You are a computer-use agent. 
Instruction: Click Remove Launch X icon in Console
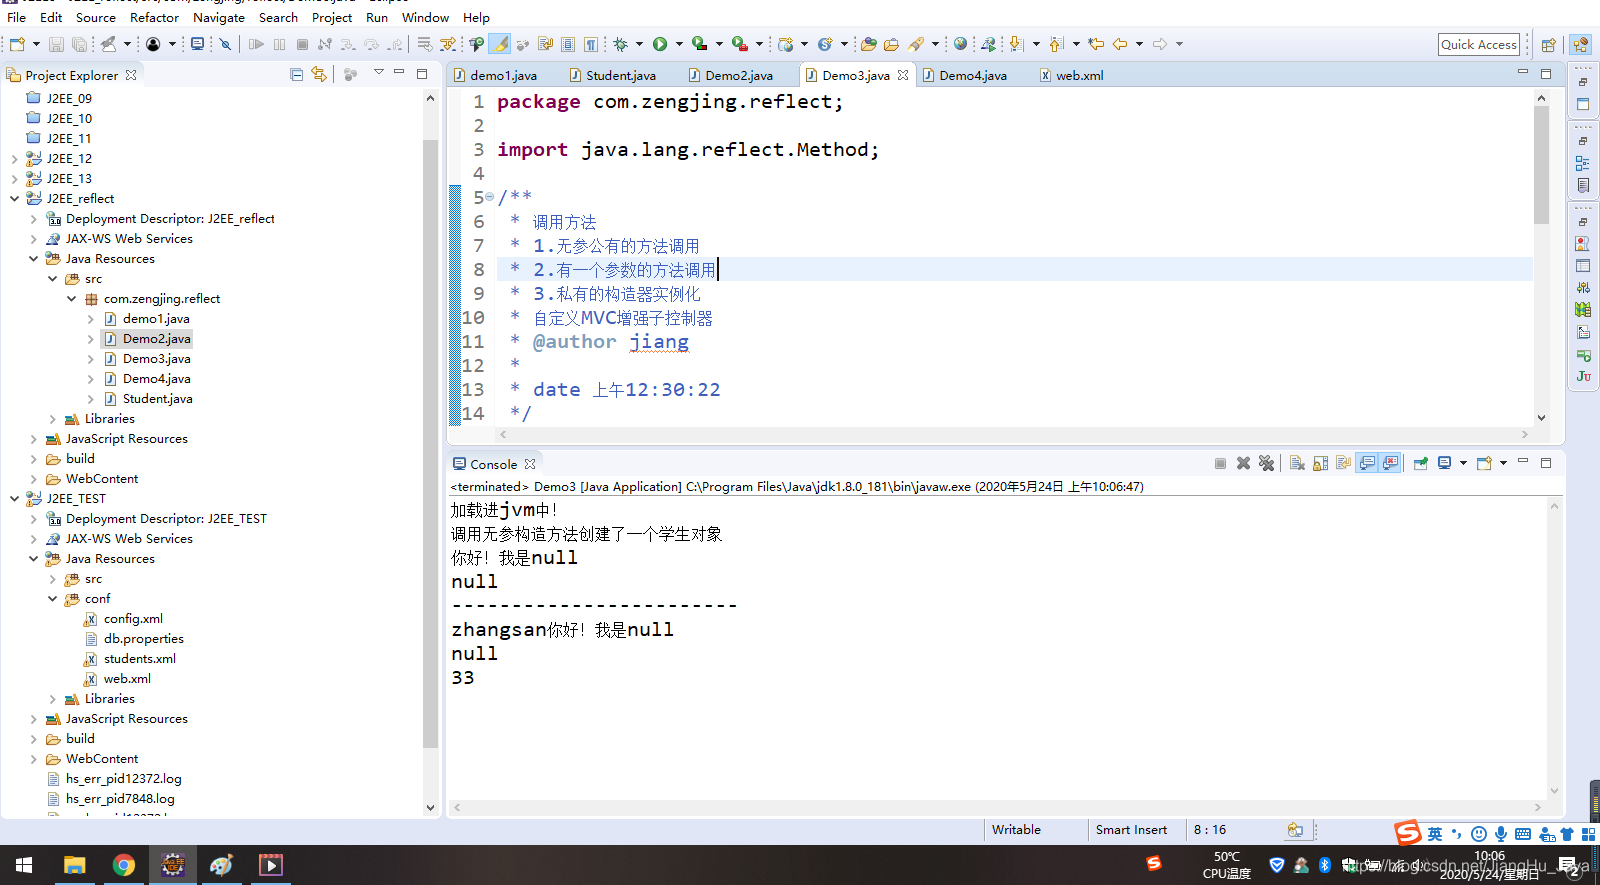pos(1243,463)
